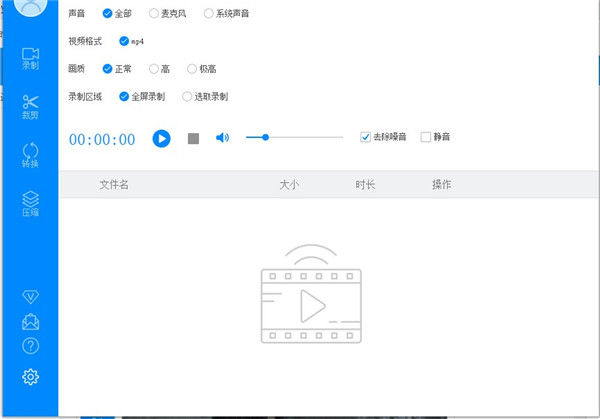Adjust the volume slider

click(x=265, y=137)
